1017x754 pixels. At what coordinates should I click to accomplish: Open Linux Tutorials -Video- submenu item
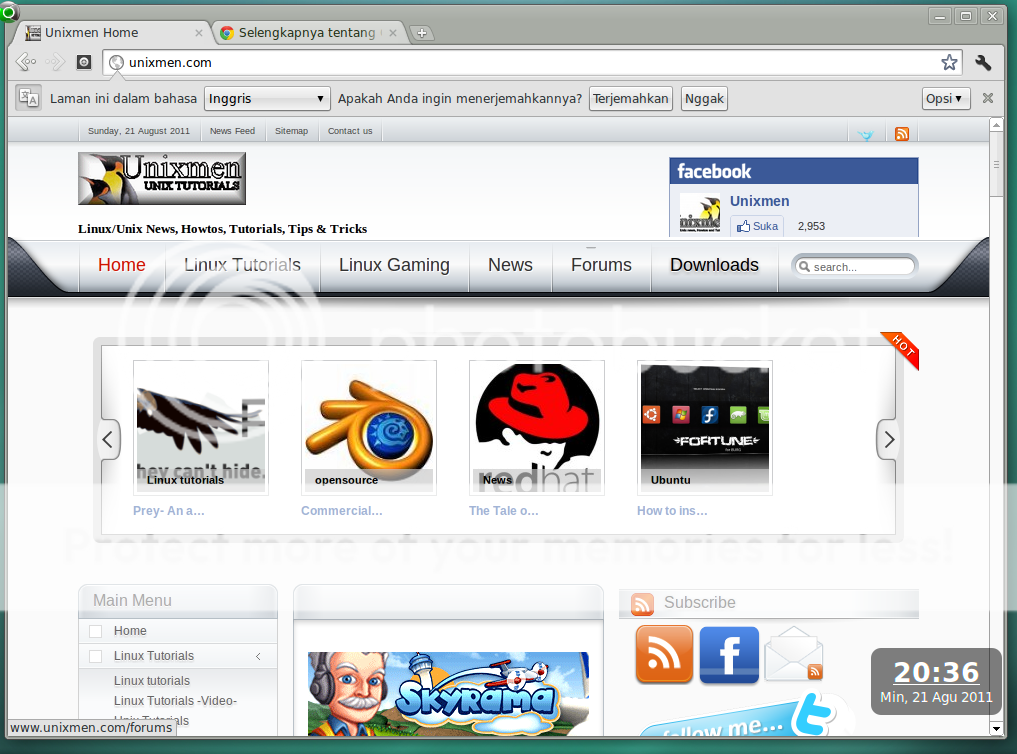(x=175, y=701)
